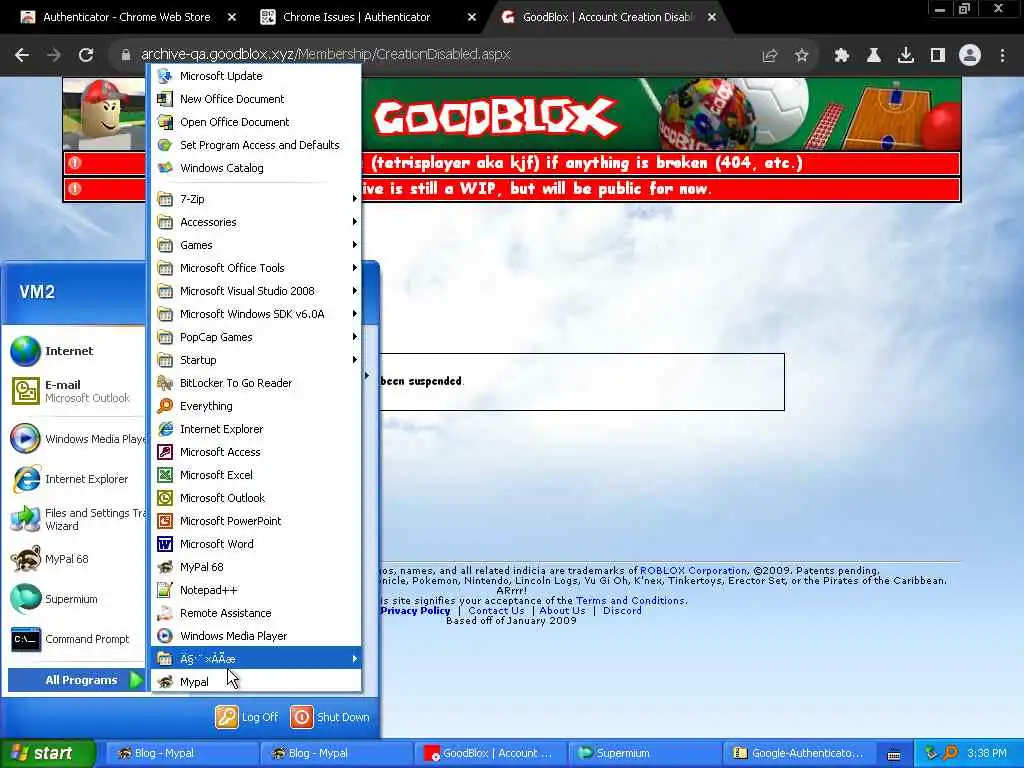Open the Chrome extensions puzzle icon
The image size is (1024, 768).
pyautogui.click(x=842, y=55)
